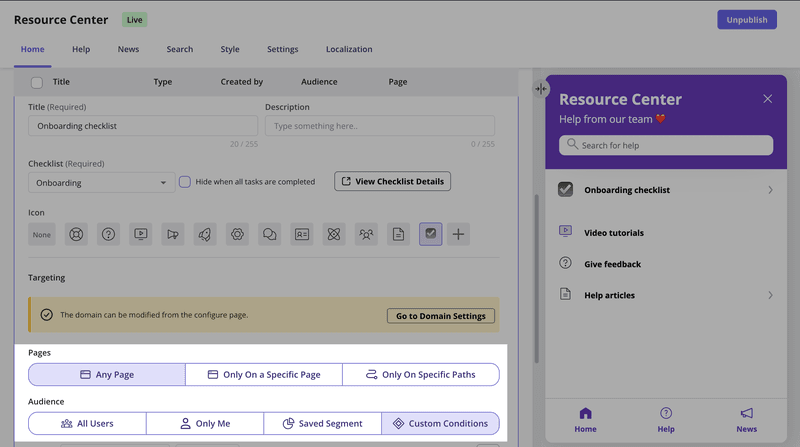The image size is (800, 447).
Task: Expand Help articles chevron in preview
Action: (770, 295)
